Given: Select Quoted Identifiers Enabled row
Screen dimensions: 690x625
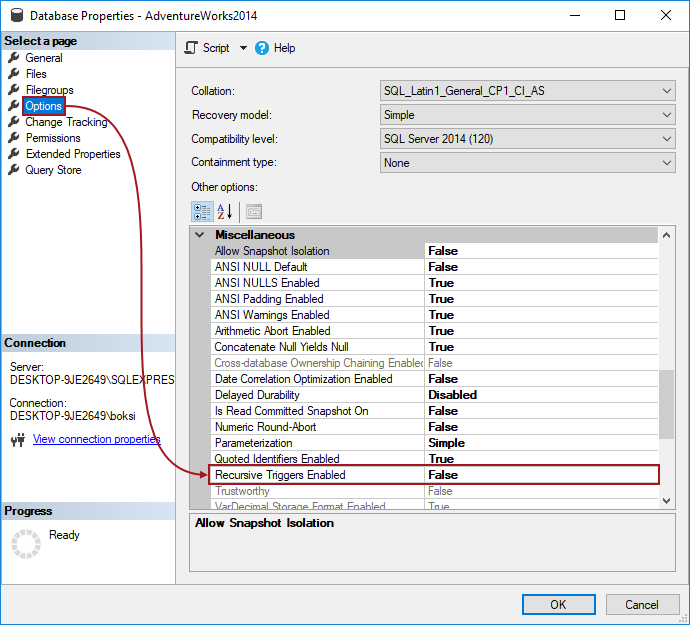Looking at the screenshot, I should point(434,459).
